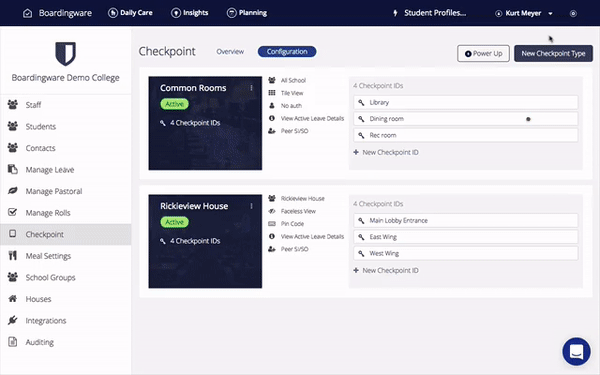
Task: Click the Boardingware home icon
Action: coord(28,13)
